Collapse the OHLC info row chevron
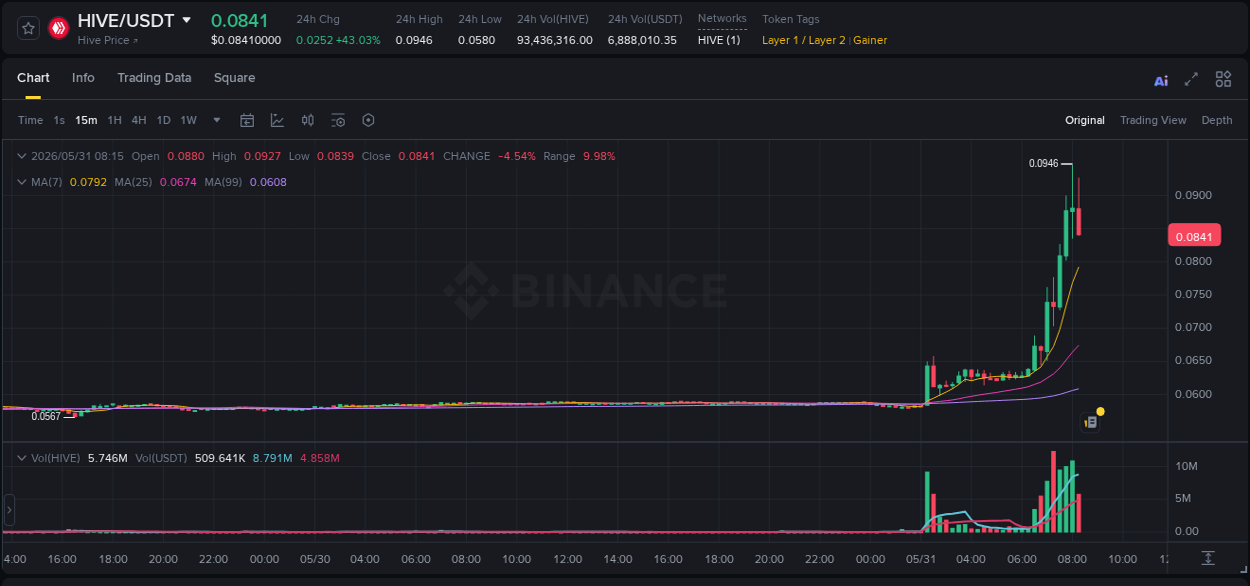The height and width of the screenshot is (586, 1250). pos(22,156)
